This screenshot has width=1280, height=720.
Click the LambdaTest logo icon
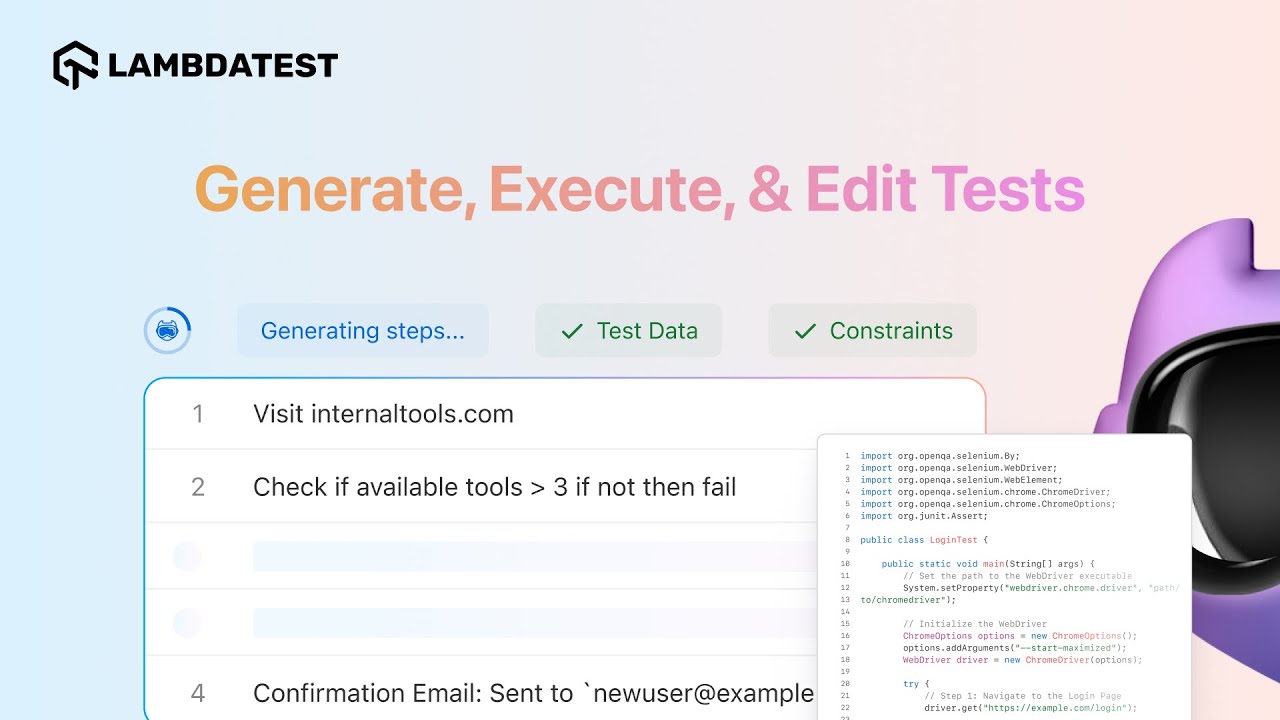click(x=75, y=65)
